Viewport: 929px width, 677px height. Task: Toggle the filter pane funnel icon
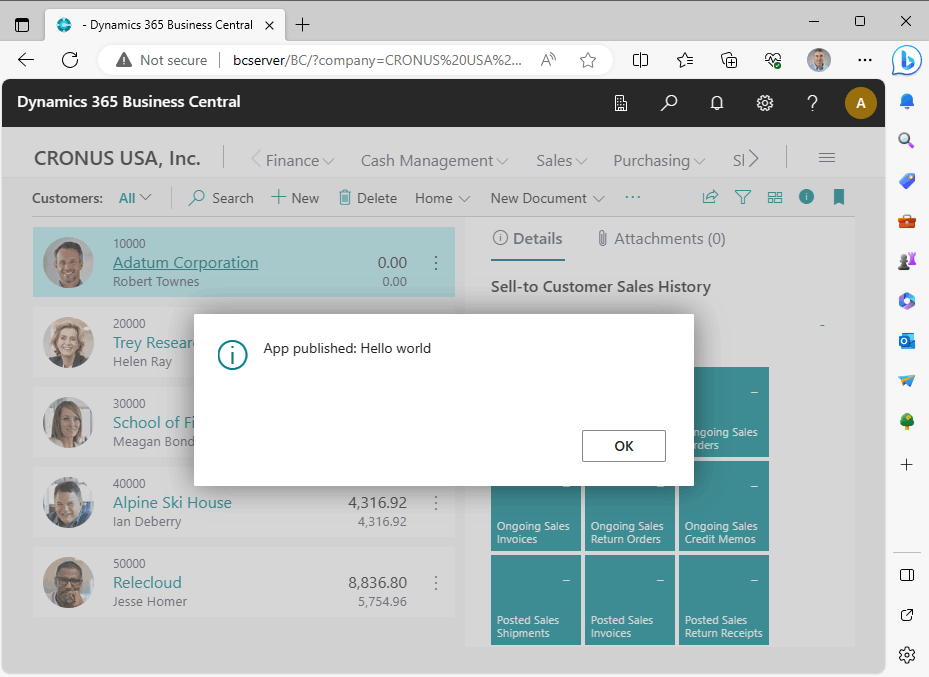point(742,198)
